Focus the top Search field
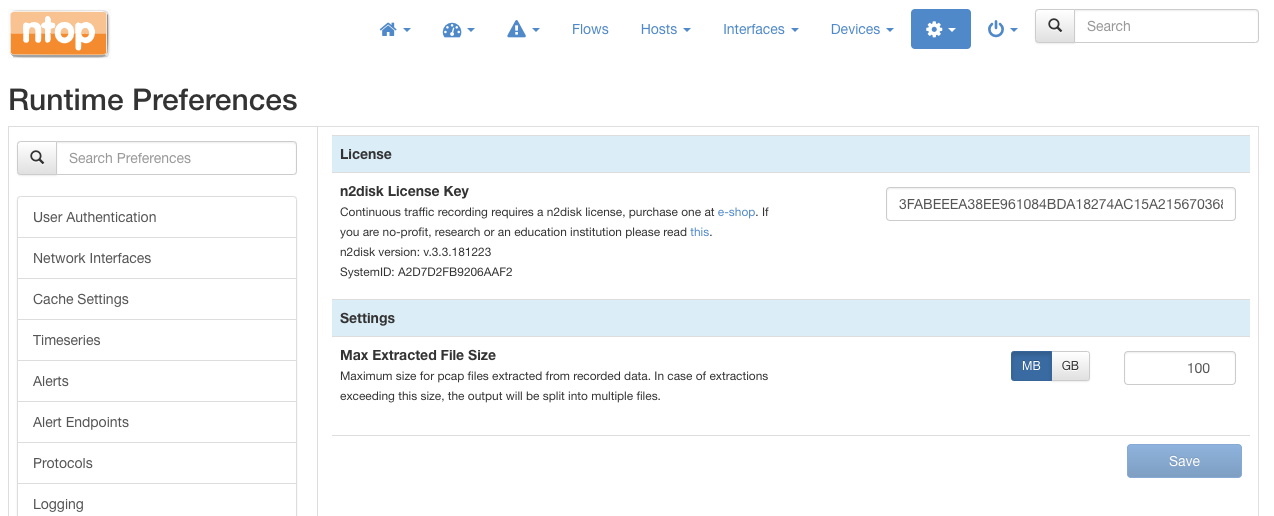This screenshot has height=516, width=1274. point(1166,26)
